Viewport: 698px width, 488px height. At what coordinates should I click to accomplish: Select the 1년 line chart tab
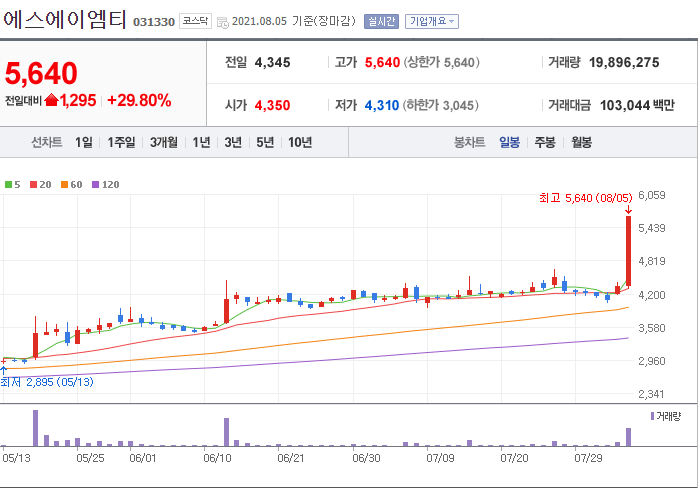pyautogui.click(x=201, y=142)
